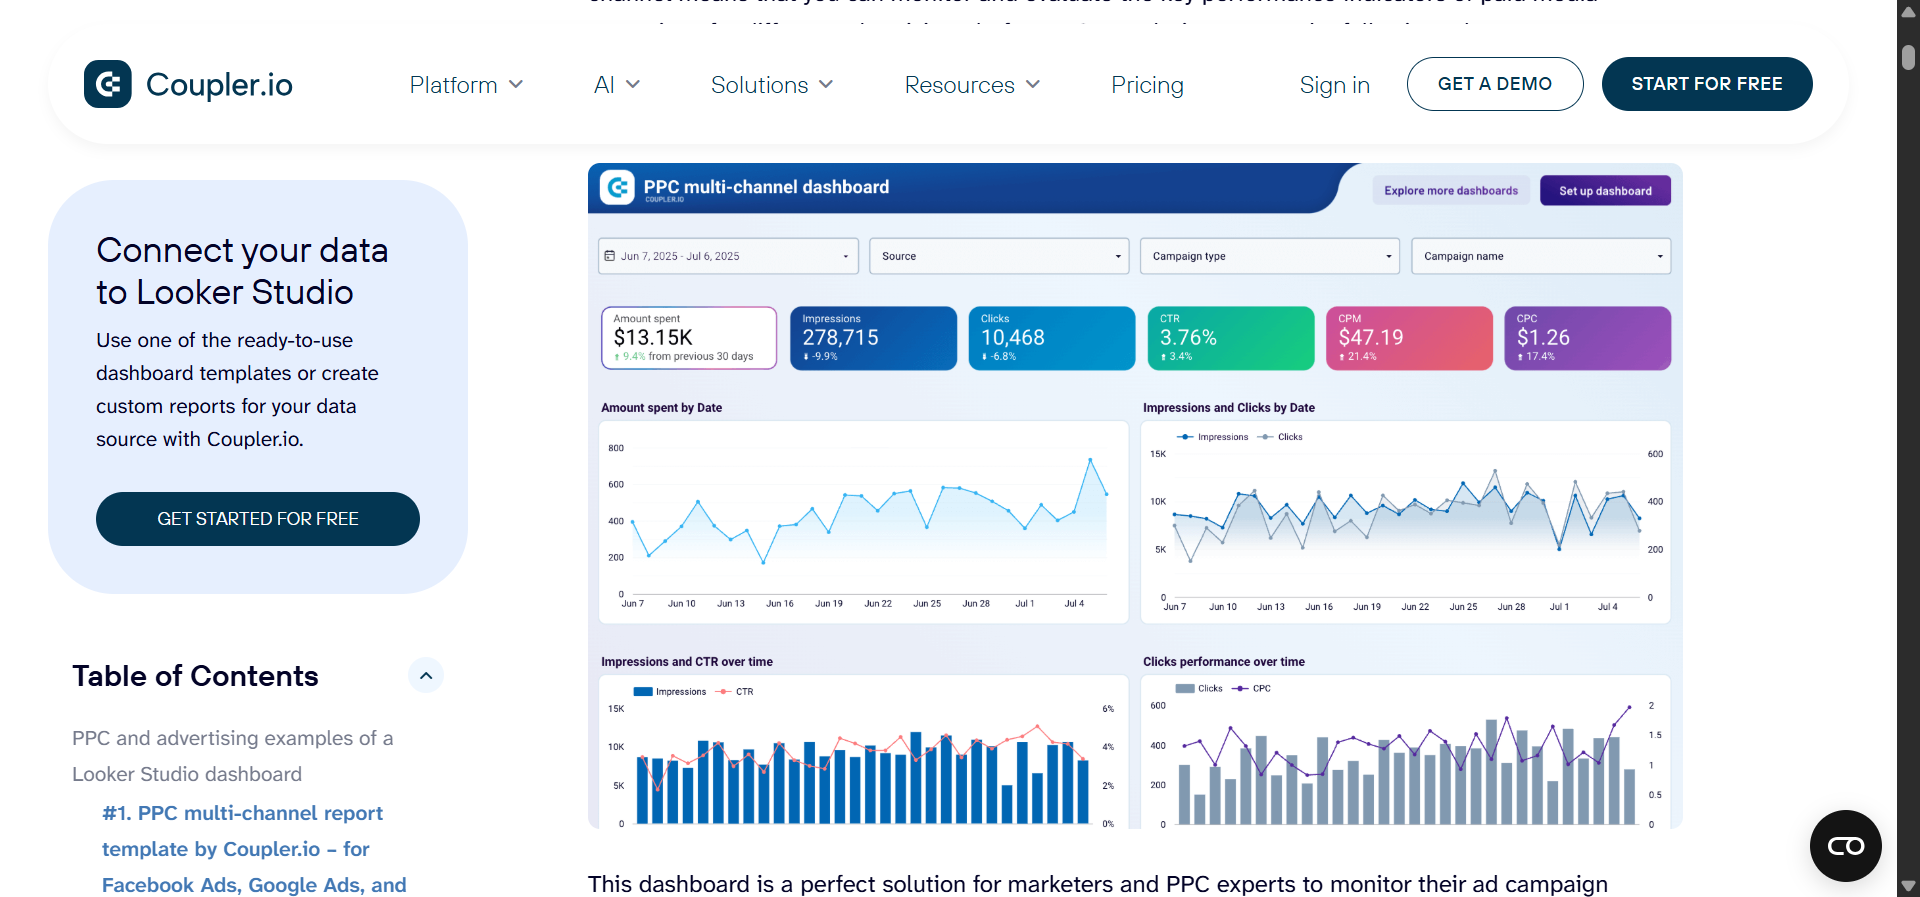
Task: Click the Impressions and CTR over time title
Action: click(687, 662)
